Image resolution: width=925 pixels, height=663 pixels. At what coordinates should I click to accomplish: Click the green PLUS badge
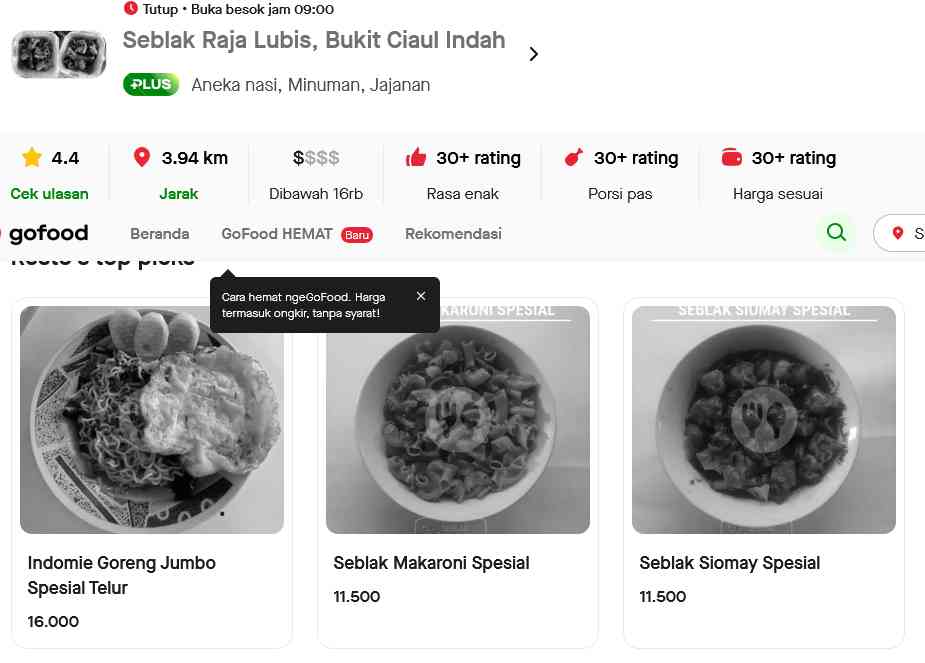[x=151, y=85]
